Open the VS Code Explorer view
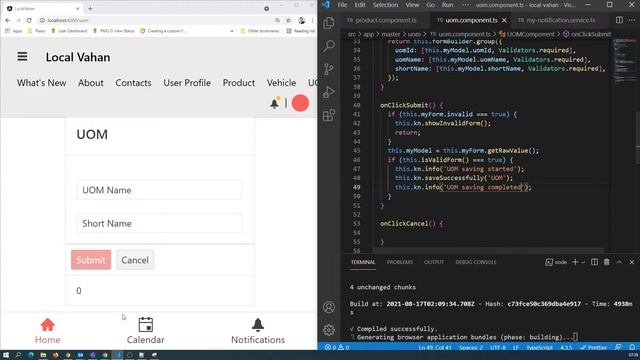 (x=329, y=23)
